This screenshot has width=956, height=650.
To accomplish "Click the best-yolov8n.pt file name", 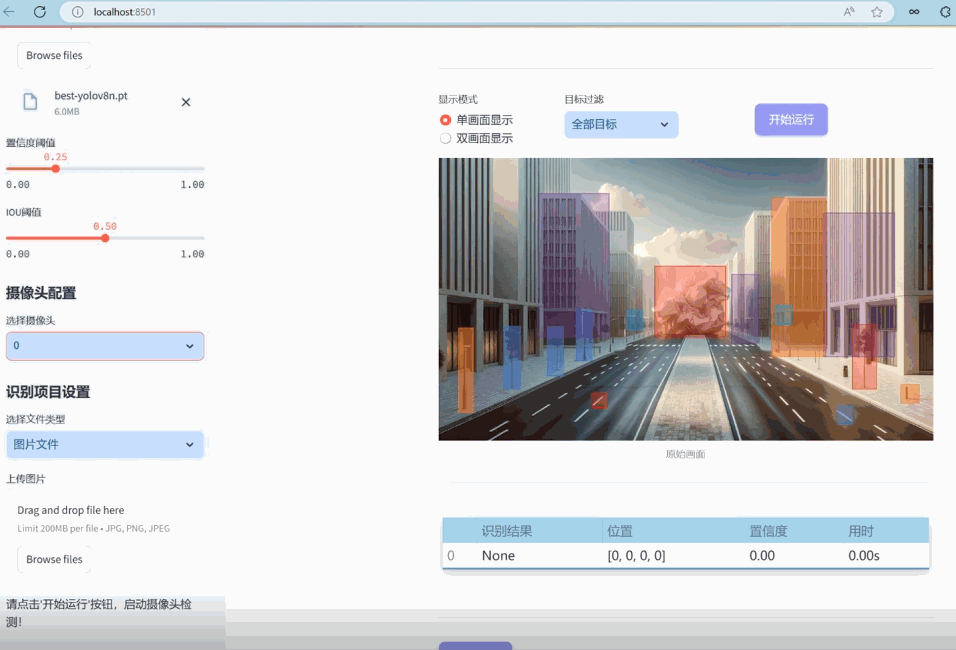I will coord(91,96).
